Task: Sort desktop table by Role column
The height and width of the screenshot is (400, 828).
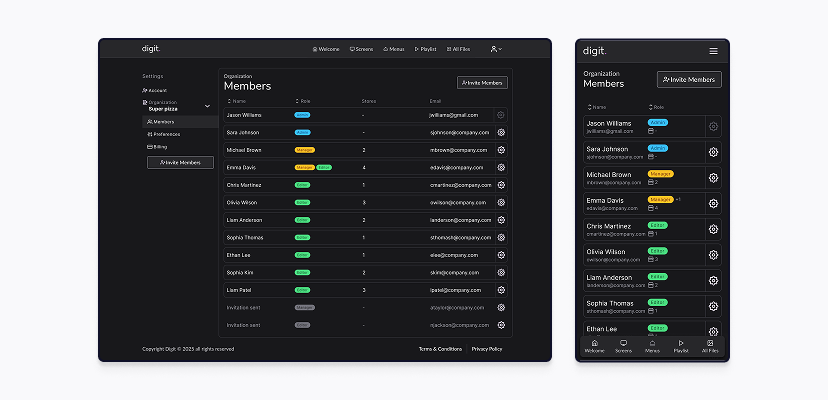Action: [x=303, y=101]
